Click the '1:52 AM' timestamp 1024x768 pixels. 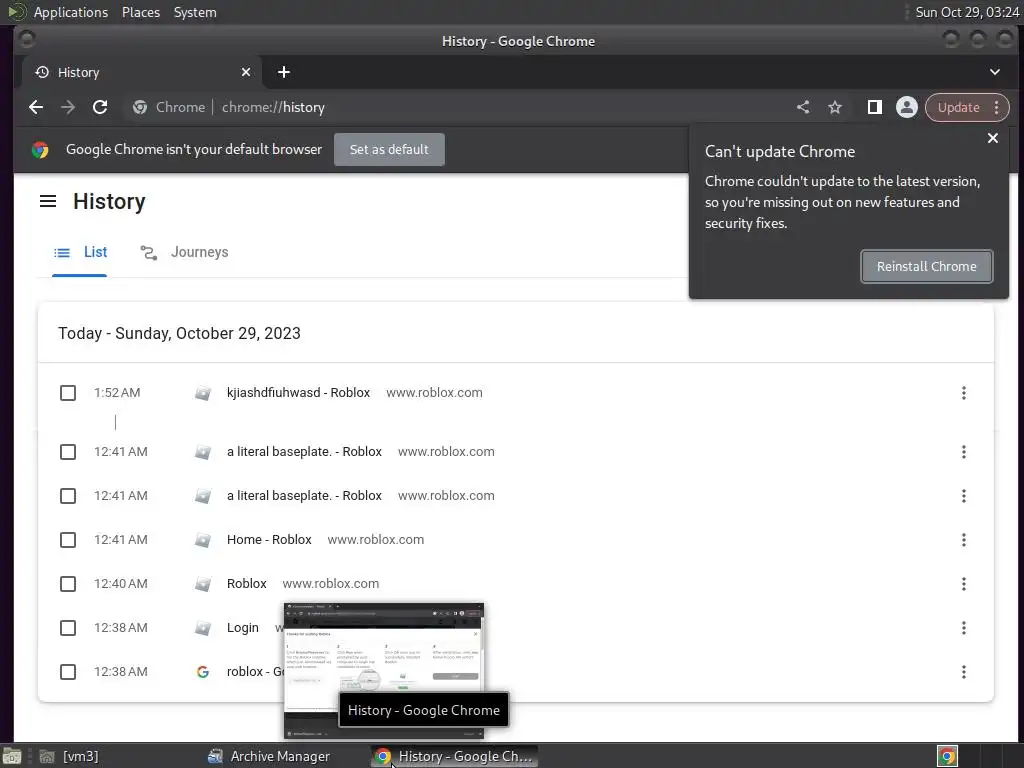coord(117,392)
